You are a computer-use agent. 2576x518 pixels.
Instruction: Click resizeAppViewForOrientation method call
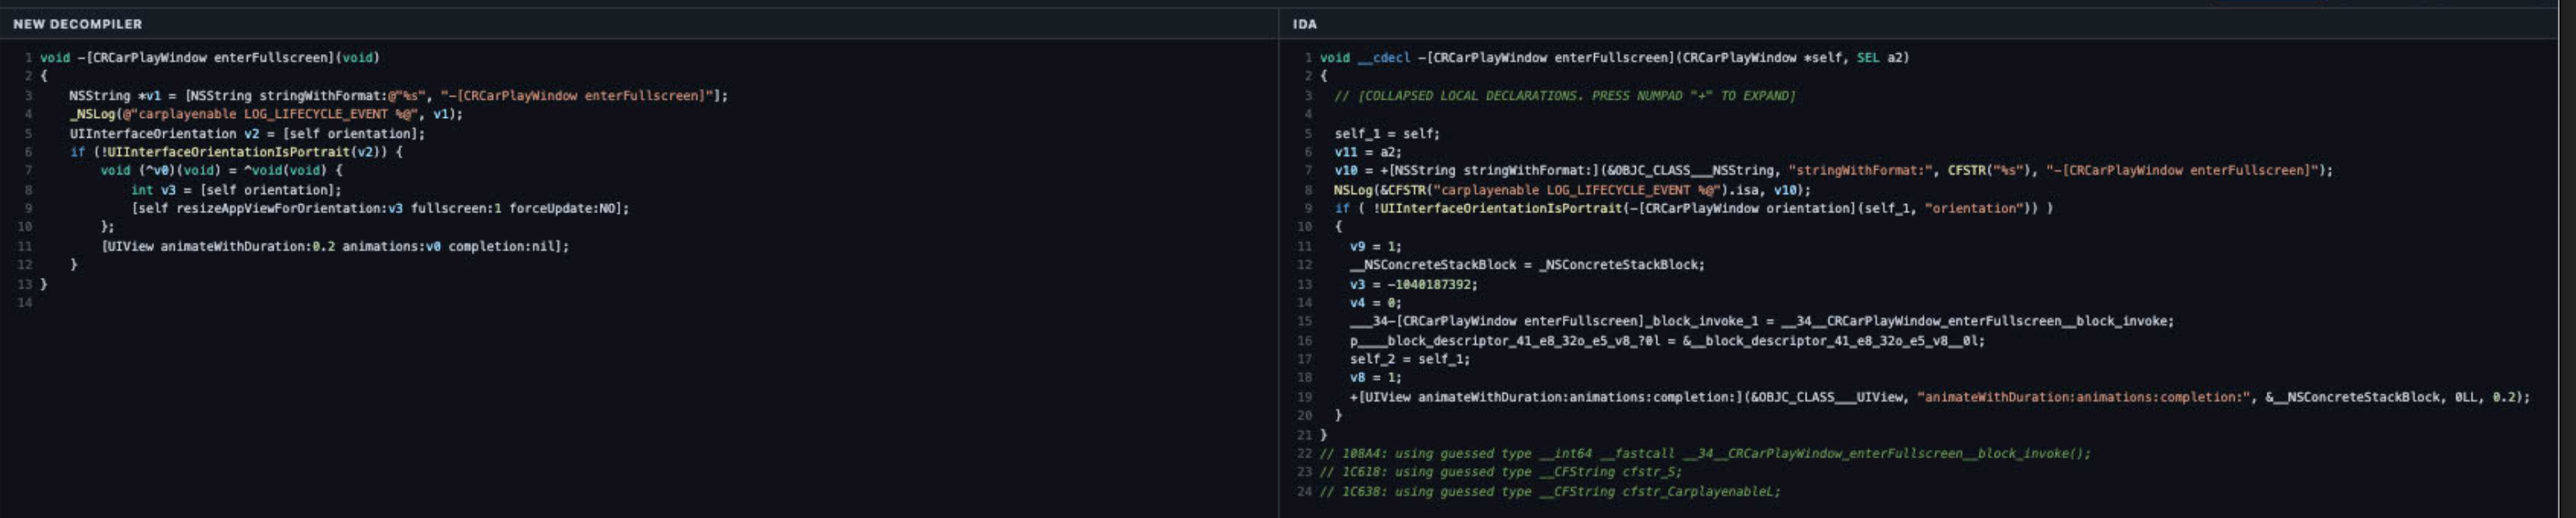pos(380,209)
